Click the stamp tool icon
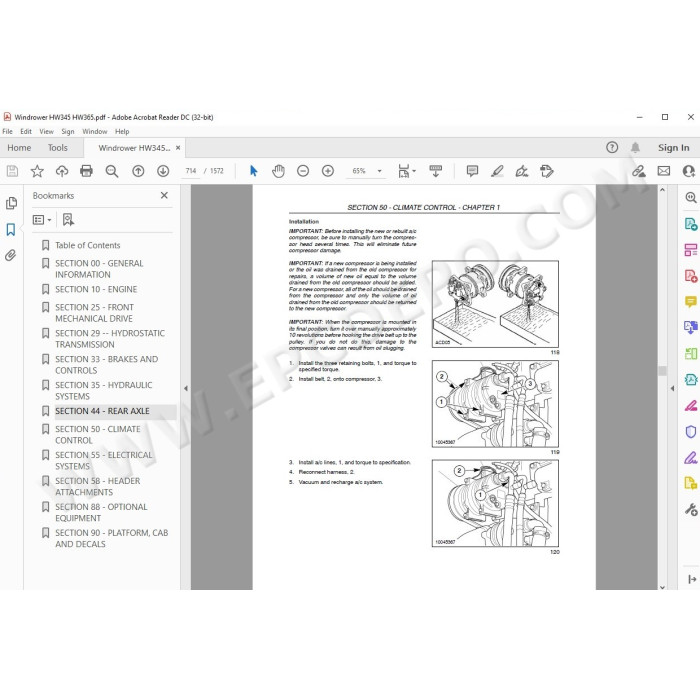The width and height of the screenshot is (700, 700). pos(546,171)
